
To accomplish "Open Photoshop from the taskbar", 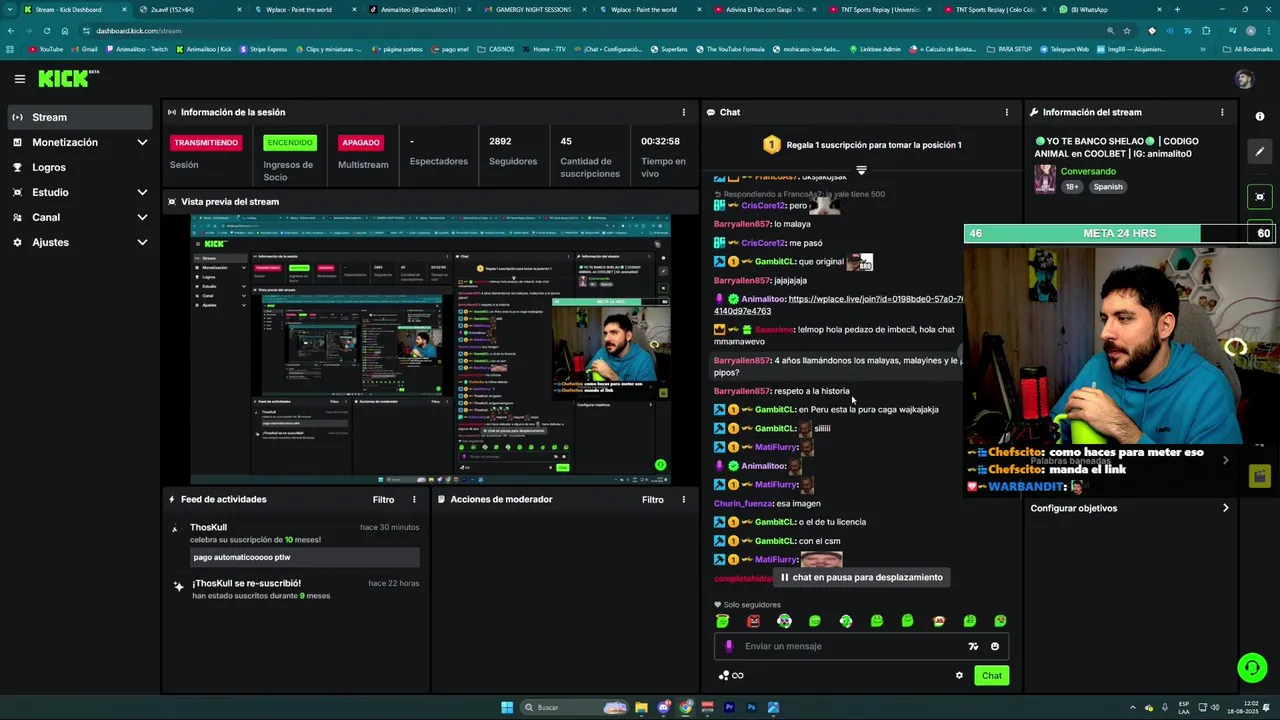I will [x=751, y=707].
